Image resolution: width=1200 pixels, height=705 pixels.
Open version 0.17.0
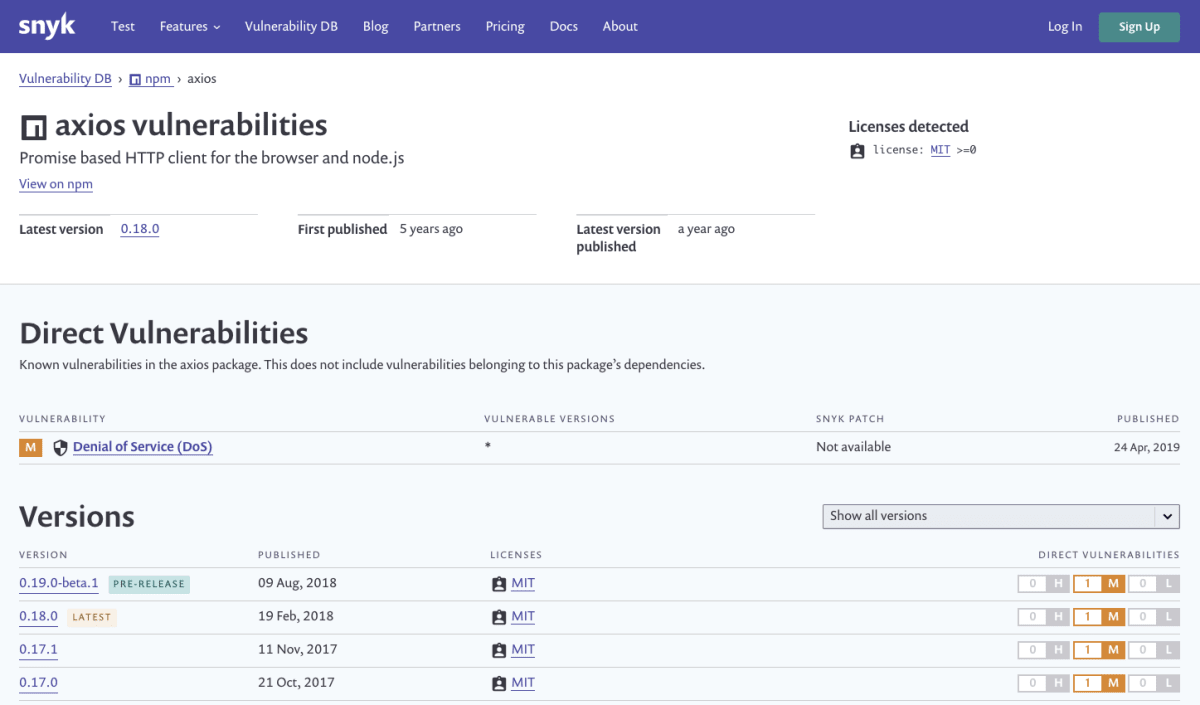[x=39, y=683]
